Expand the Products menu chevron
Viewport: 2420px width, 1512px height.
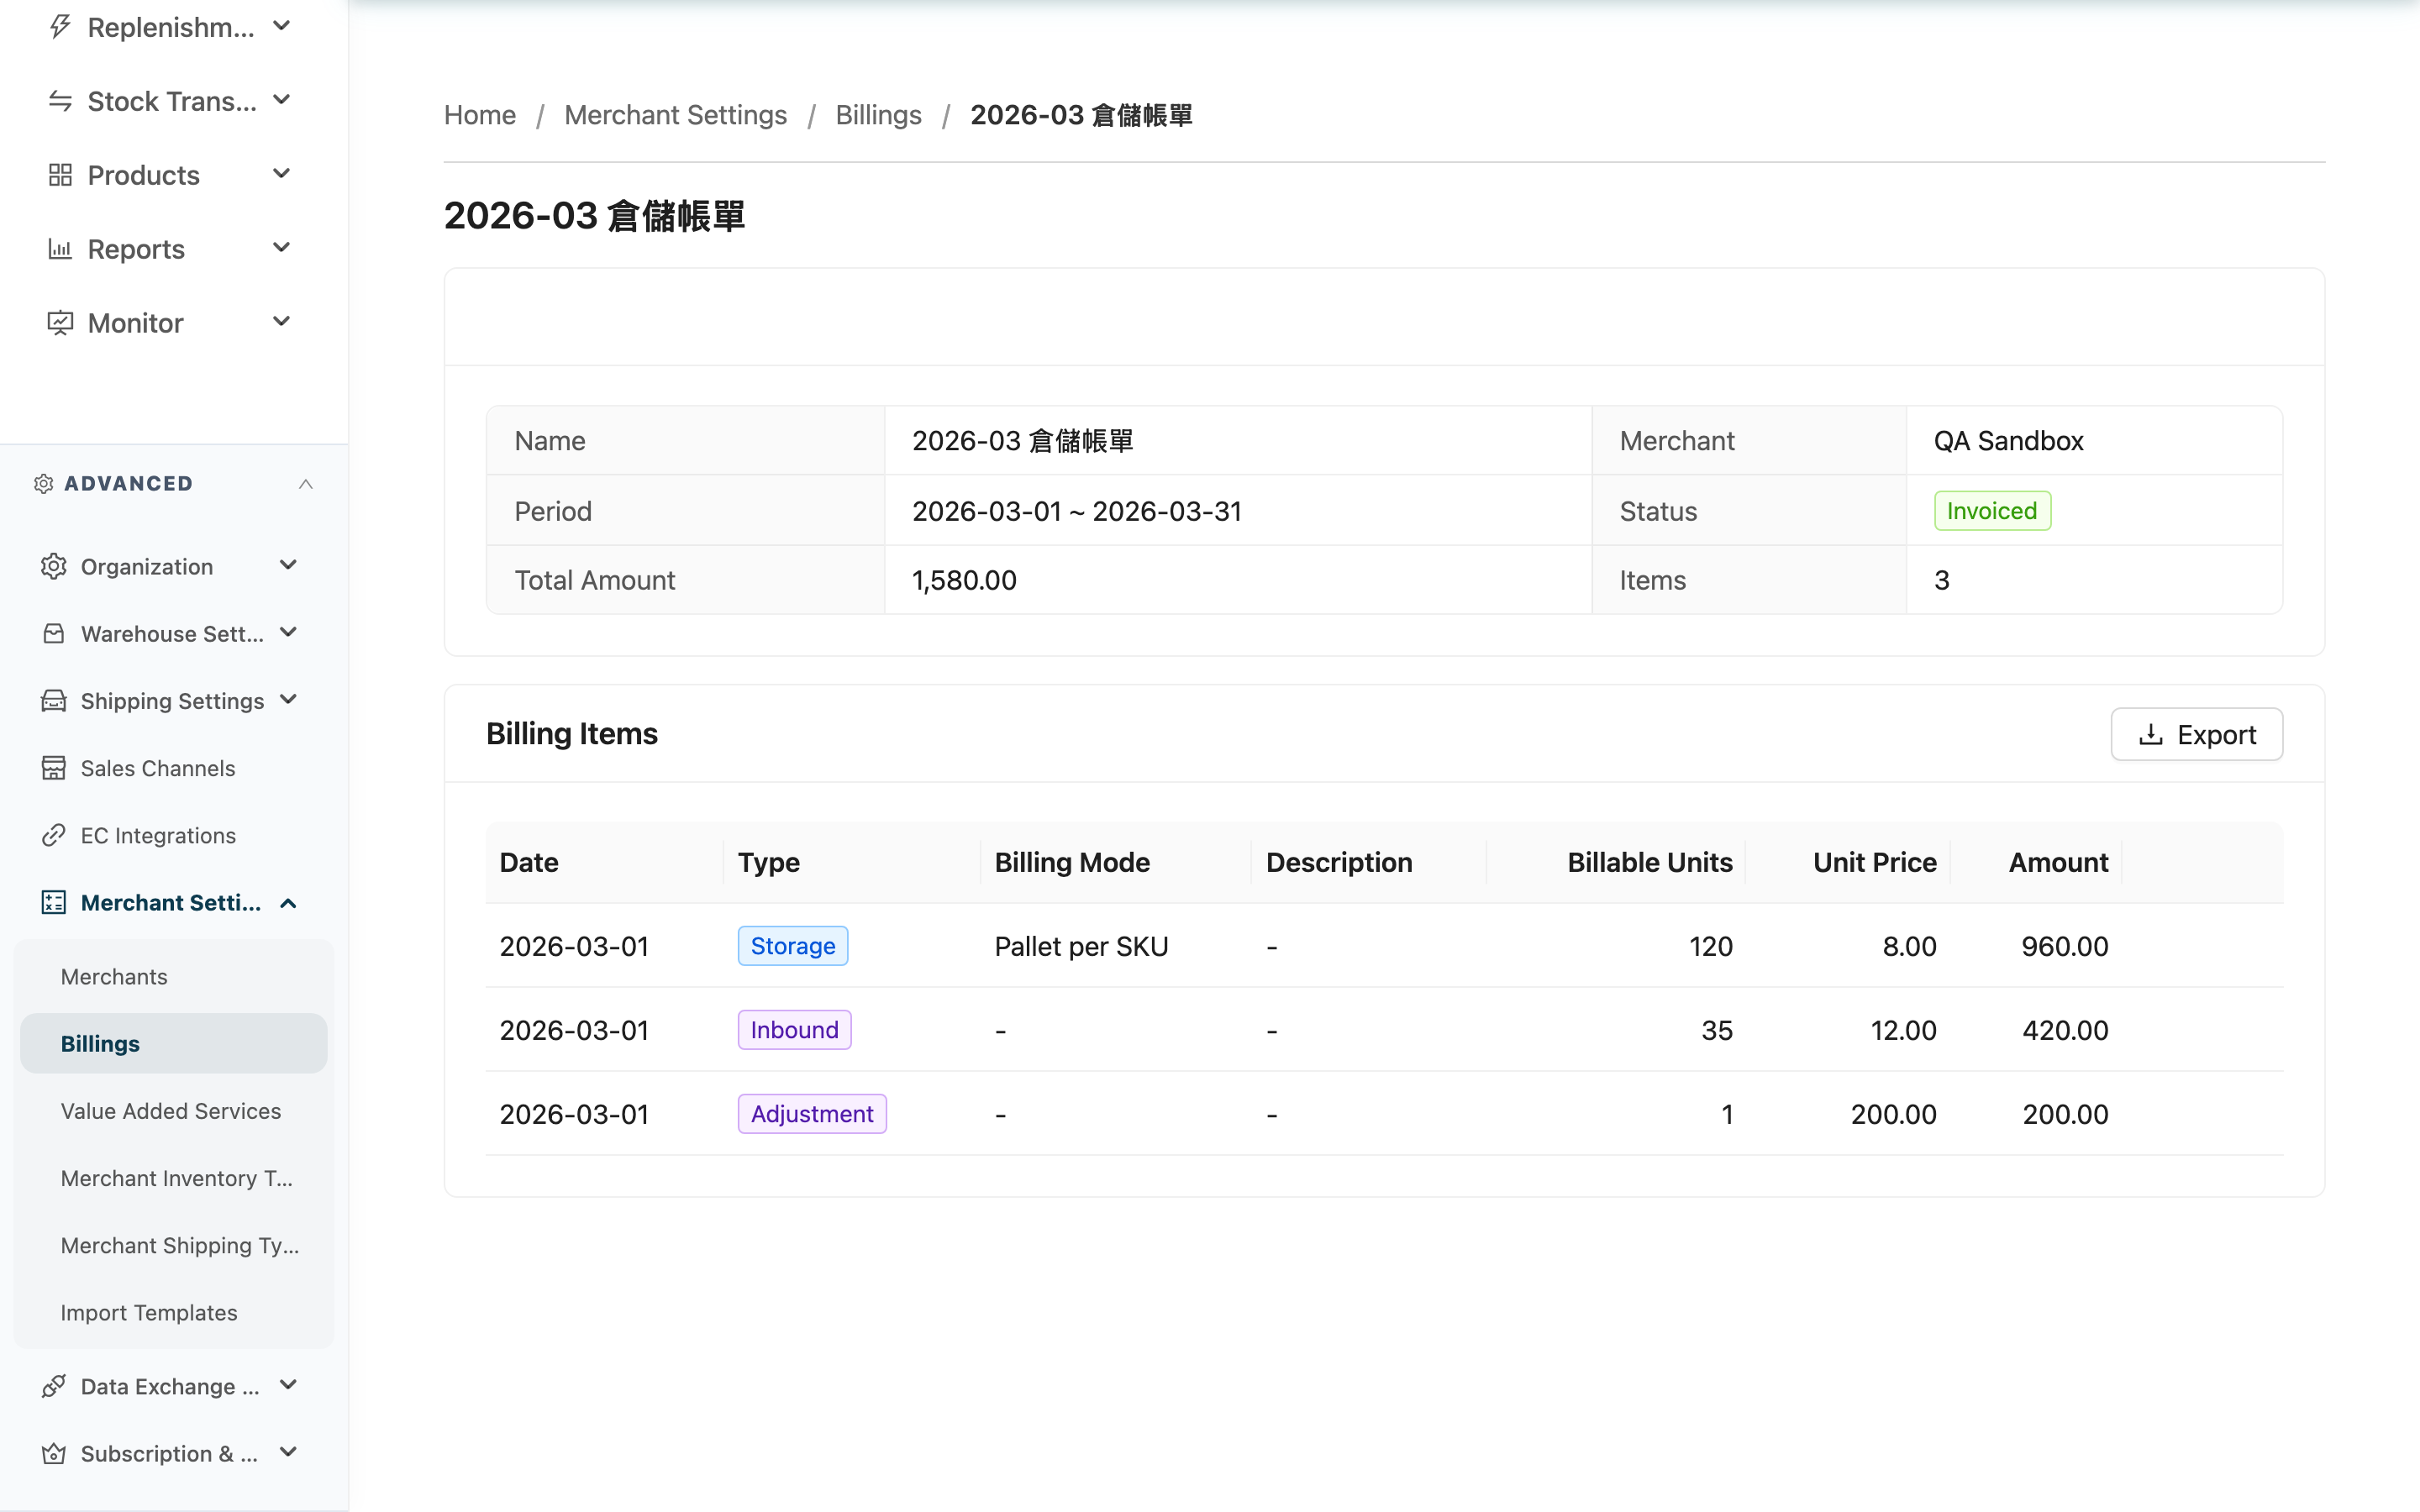[282, 174]
